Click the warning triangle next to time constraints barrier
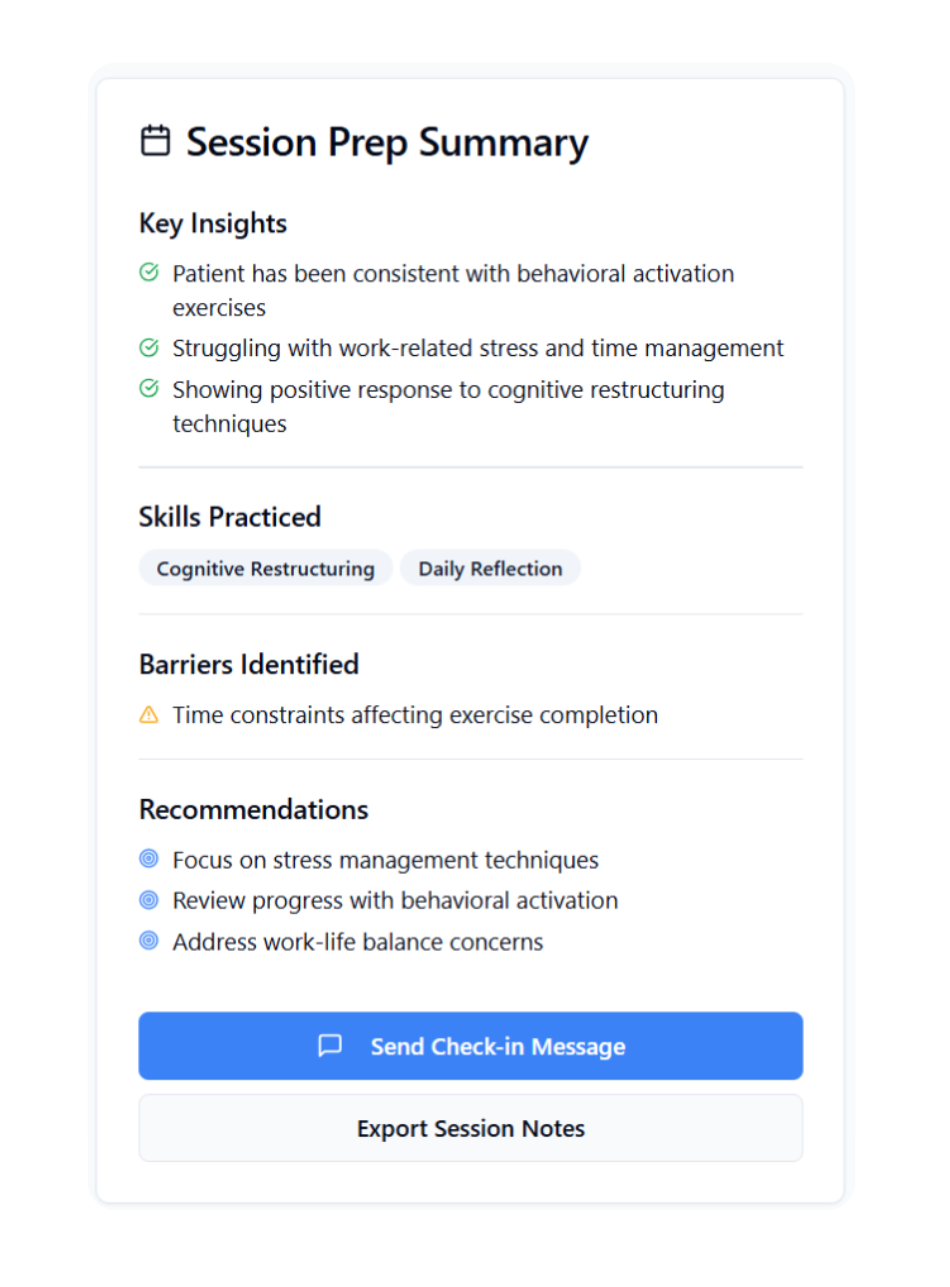The width and height of the screenshot is (950, 1287). [149, 713]
